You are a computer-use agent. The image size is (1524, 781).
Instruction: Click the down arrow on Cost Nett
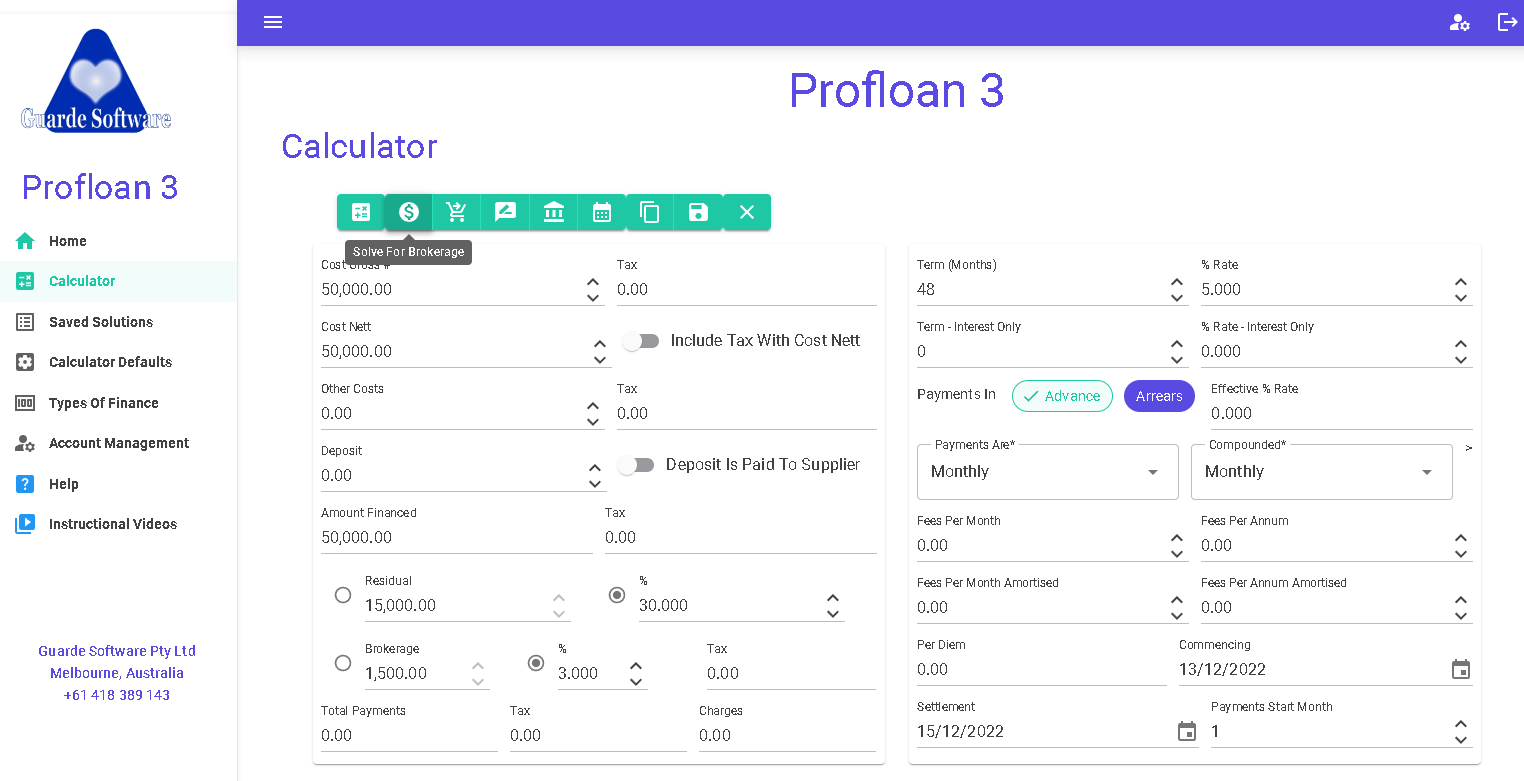(x=600, y=360)
